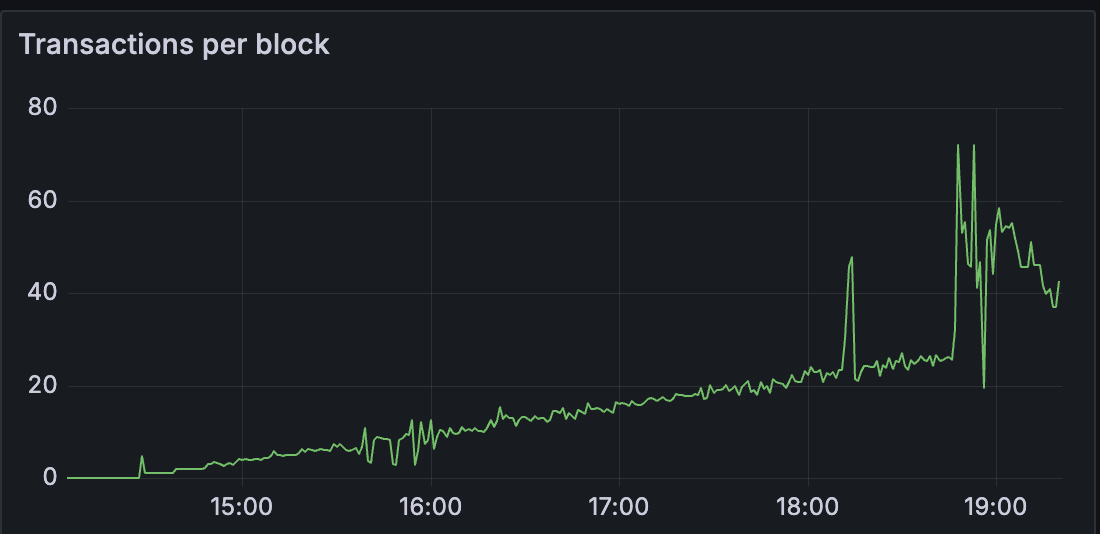The height and width of the screenshot is (534, 1100).
Task: Click the 0 value on the y-axis
Action: coord(49,478)
